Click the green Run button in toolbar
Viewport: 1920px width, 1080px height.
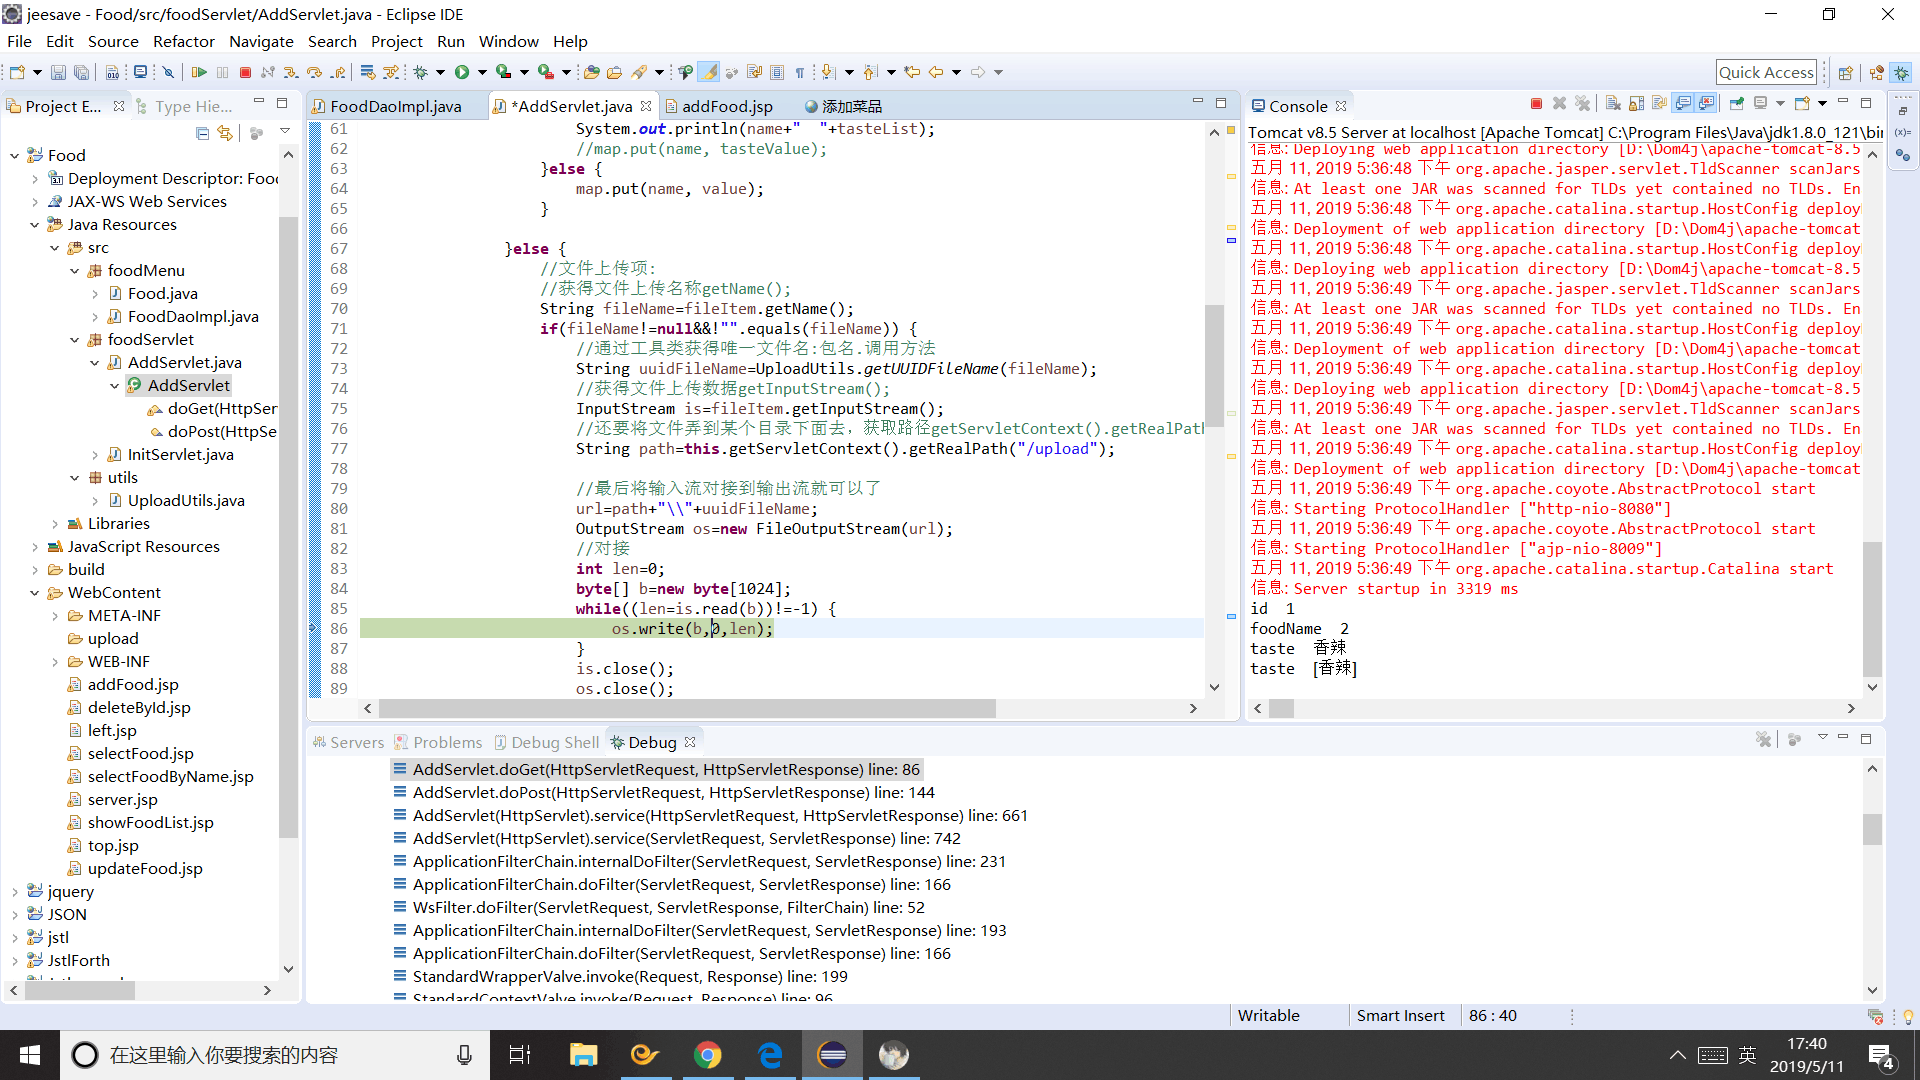462,72
